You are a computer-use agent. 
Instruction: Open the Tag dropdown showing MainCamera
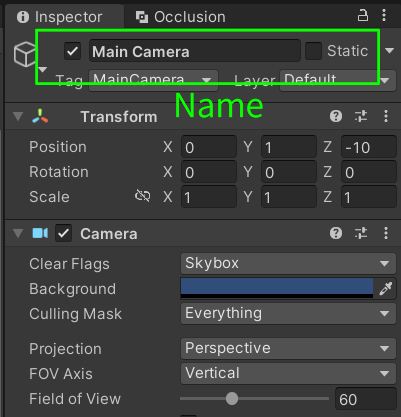click(x=153, y=80)
